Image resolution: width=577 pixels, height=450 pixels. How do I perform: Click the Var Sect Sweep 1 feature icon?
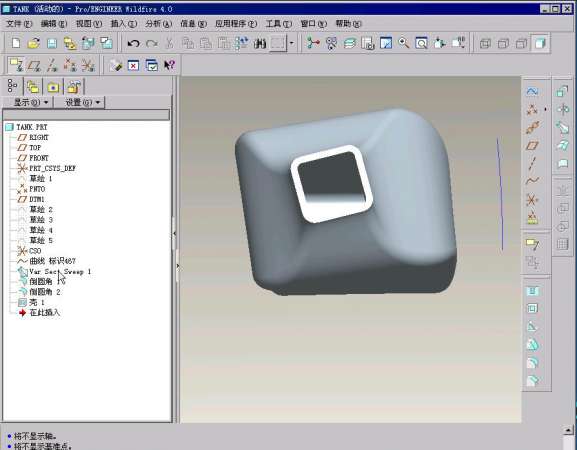tap(22, 272)
